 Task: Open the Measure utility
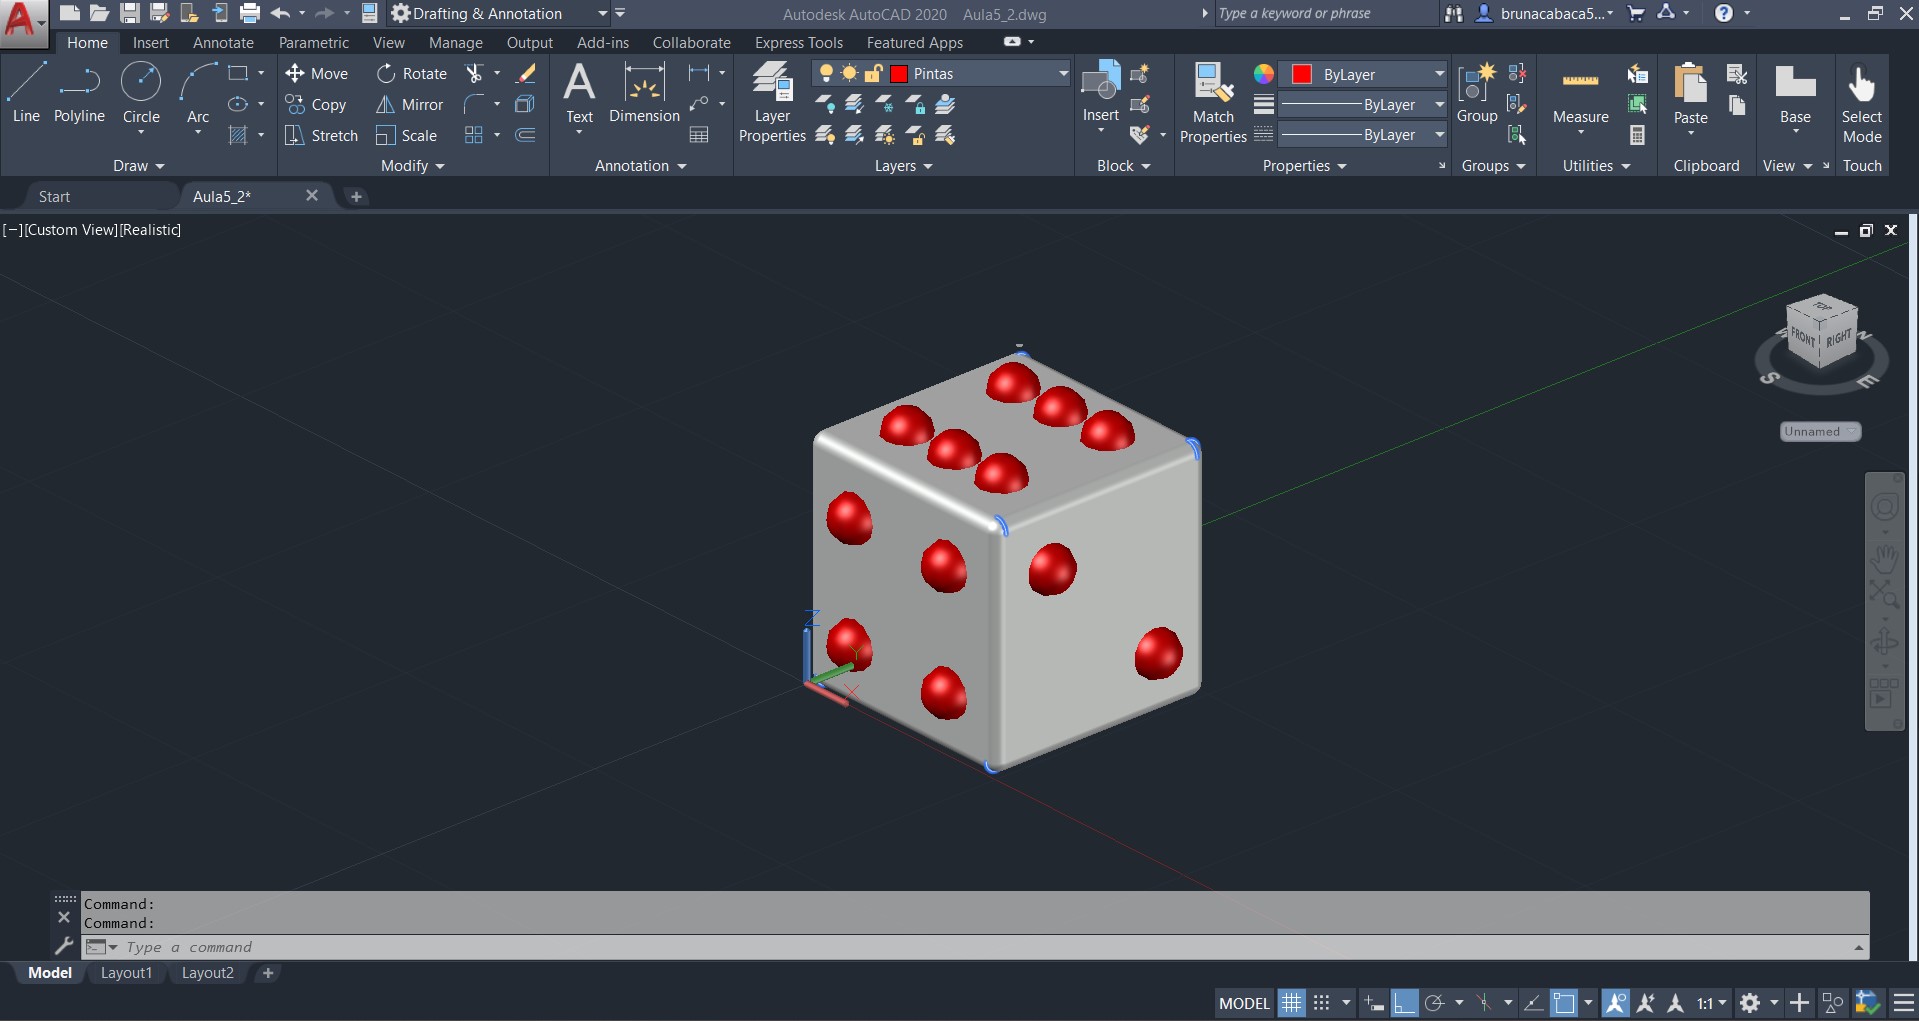[x=1580, y=97]
